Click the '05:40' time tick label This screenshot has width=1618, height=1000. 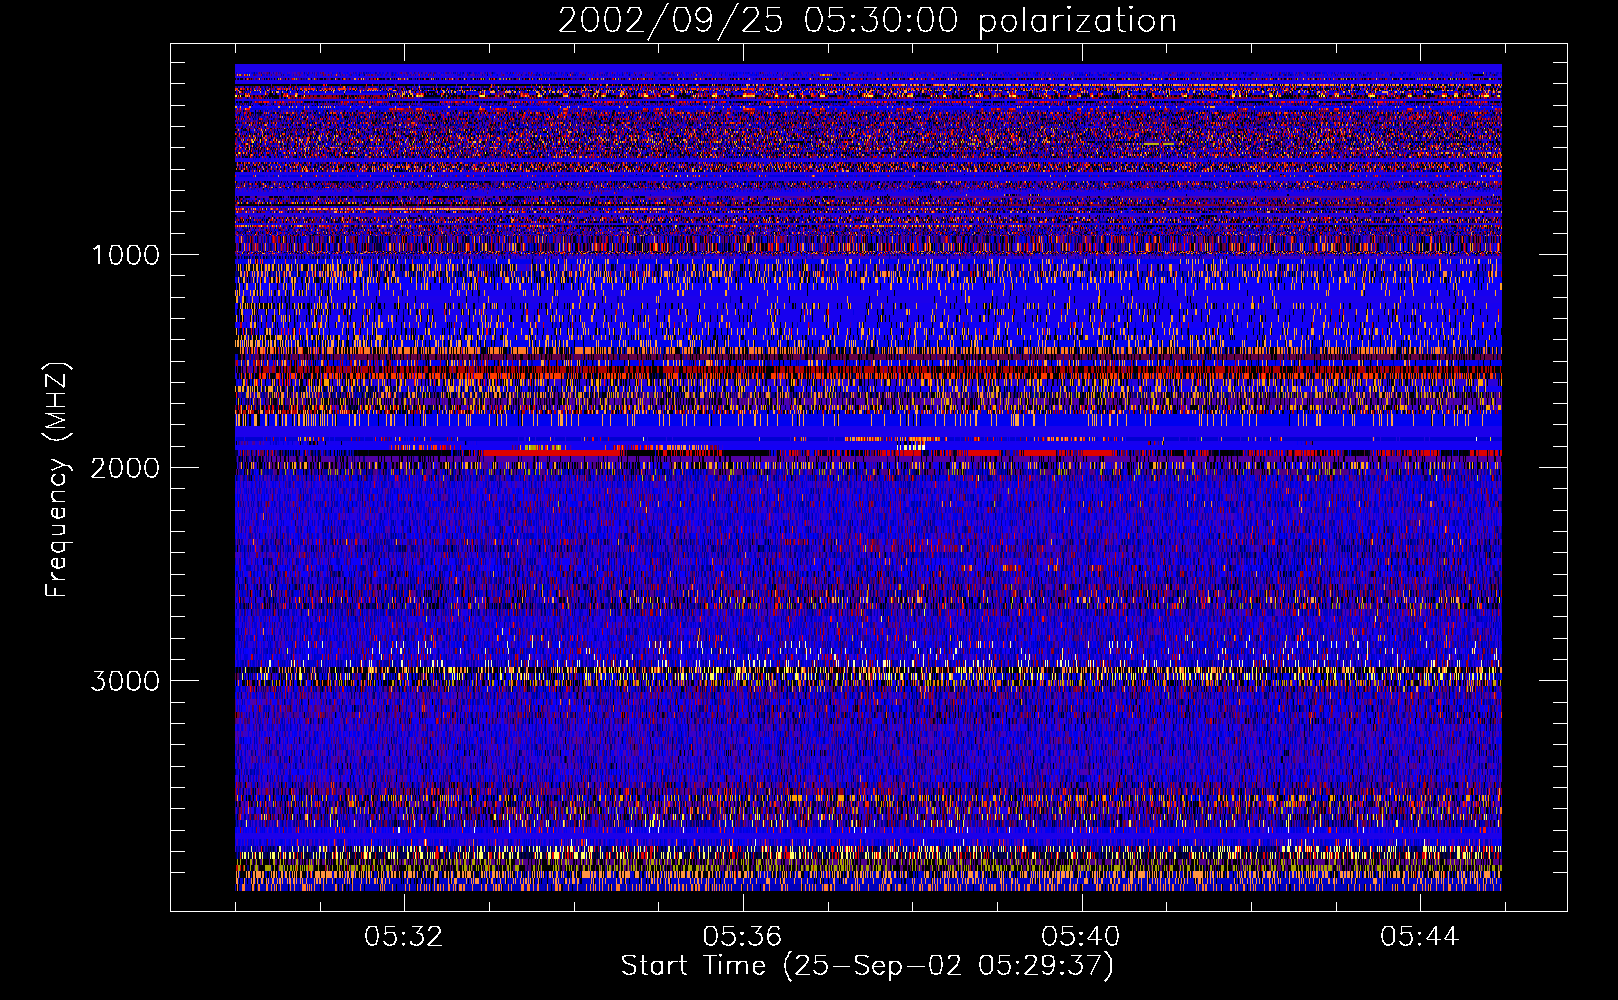(x=1081, y=937)
